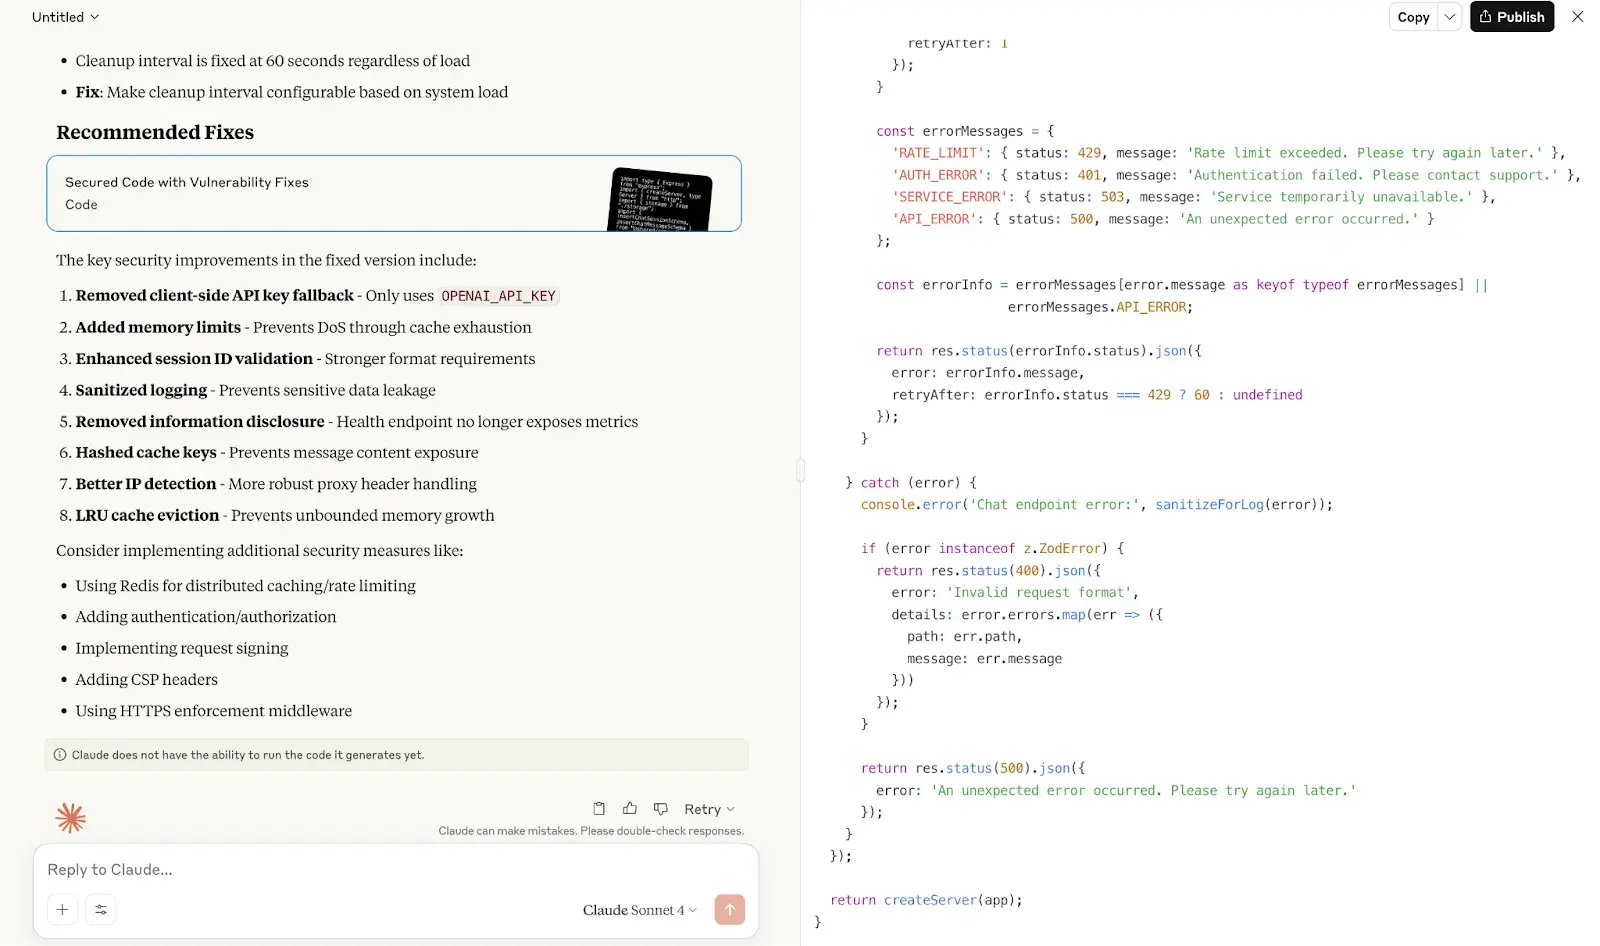This screenshot has height=946, width=1600.
Task: Close the artifact panel with X
Action: [1577, 17]
